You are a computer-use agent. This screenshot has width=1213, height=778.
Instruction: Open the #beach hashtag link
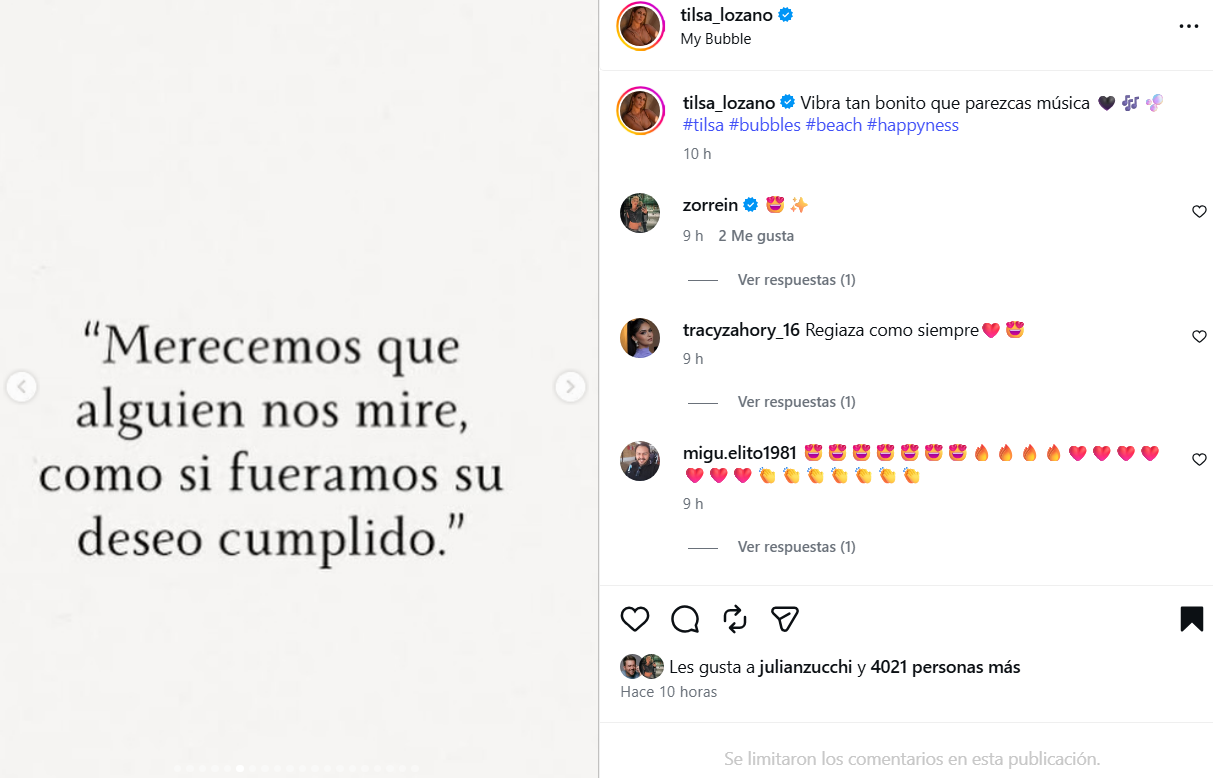(x=833, y=124)
